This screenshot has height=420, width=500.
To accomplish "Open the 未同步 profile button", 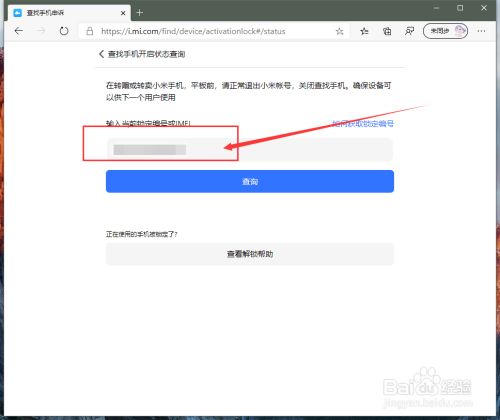I will pyautogui.click(x=445, y=31).
